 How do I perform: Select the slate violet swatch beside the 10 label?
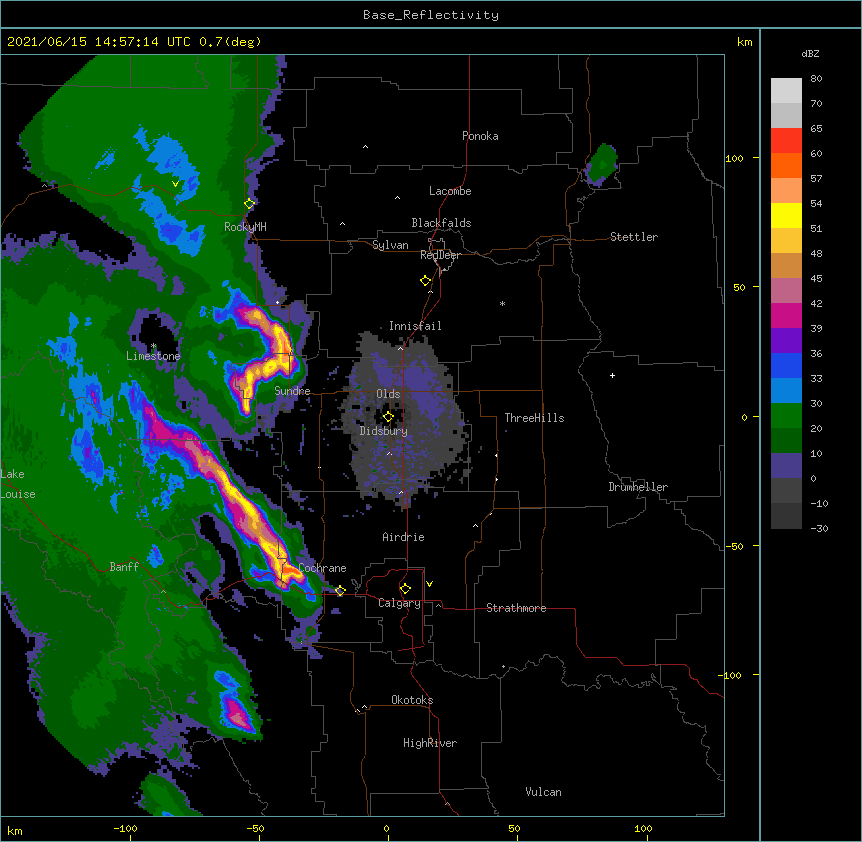[786, 466]
